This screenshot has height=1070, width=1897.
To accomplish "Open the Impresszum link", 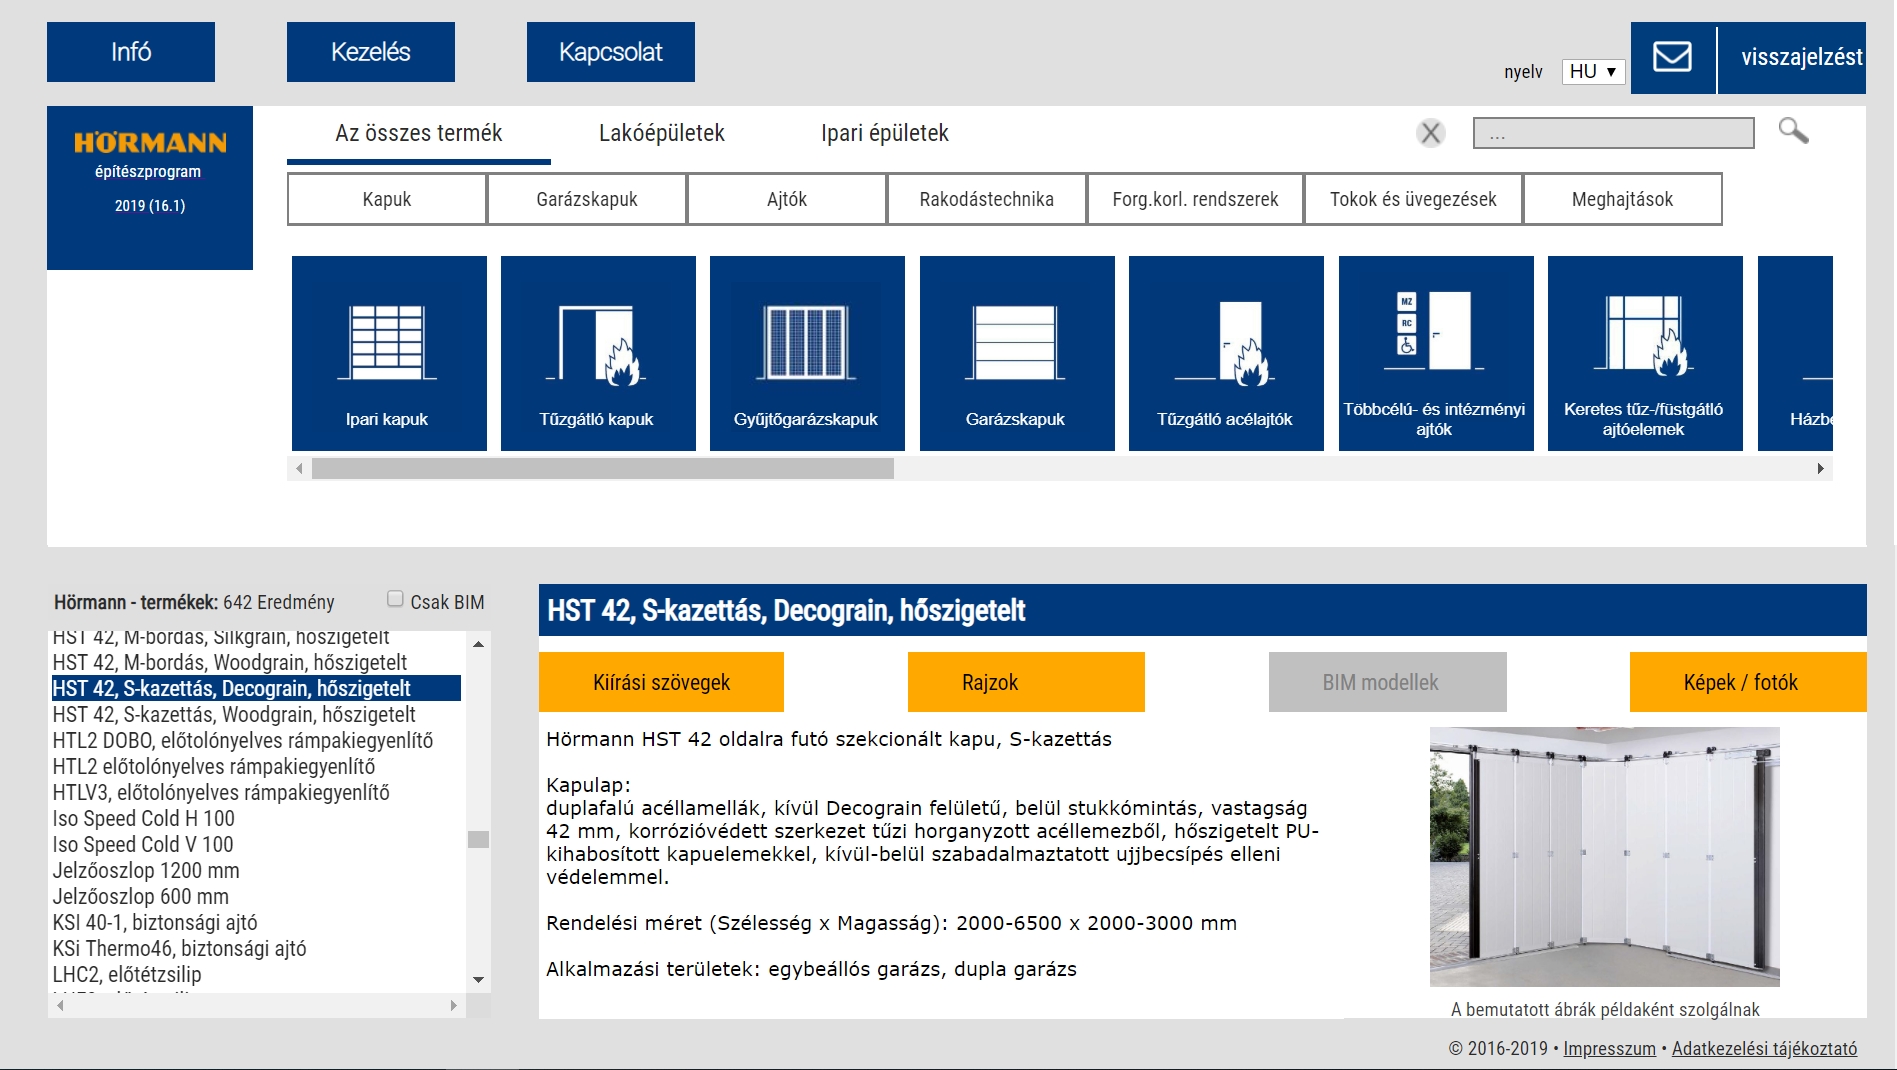I will click(1609, 1048).
